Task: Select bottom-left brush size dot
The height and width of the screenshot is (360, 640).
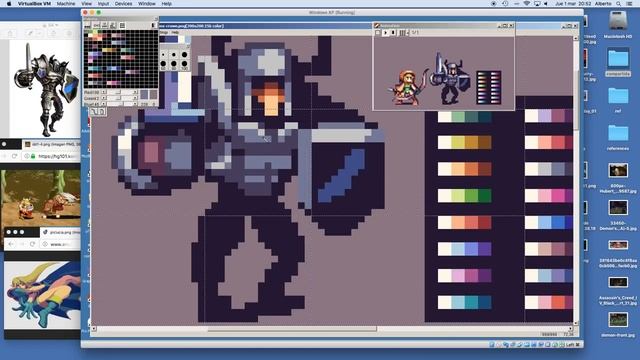Action: (x=163, y=64)
